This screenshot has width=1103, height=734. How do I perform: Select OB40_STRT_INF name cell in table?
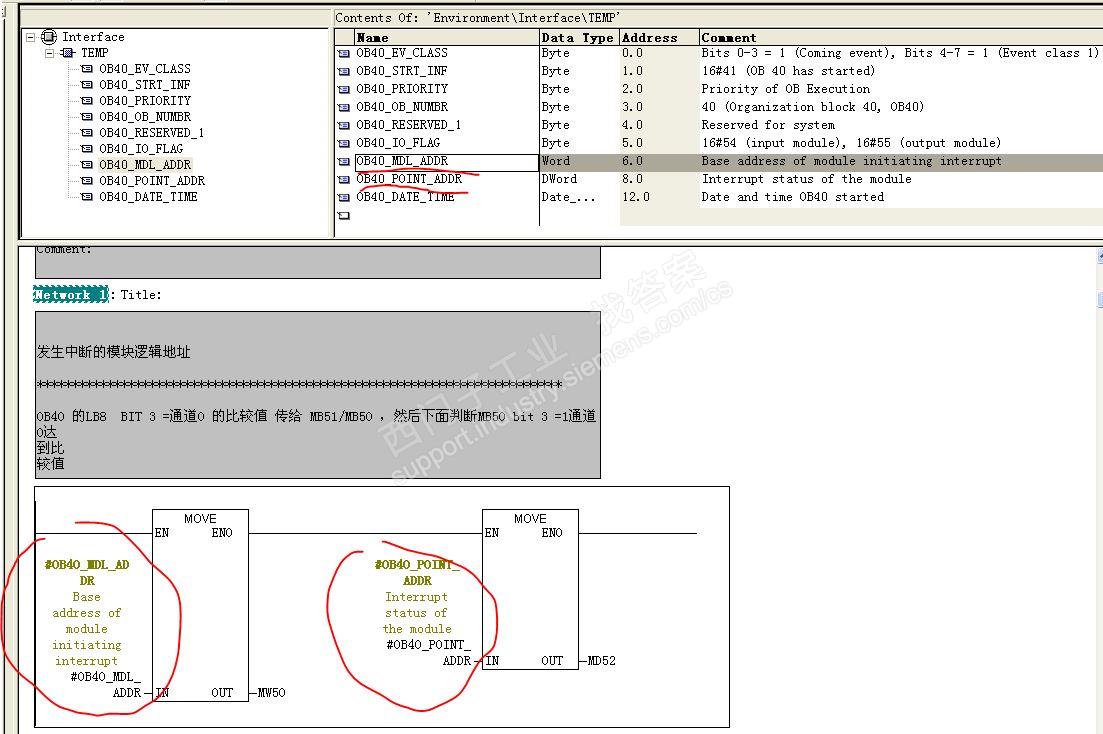(447, 72)
